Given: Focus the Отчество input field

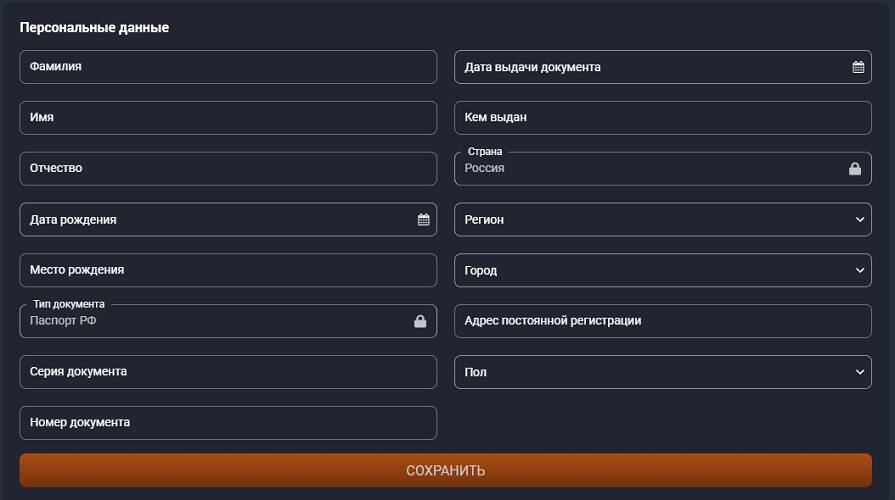Looking at the screenshot, I should point(228,168).
